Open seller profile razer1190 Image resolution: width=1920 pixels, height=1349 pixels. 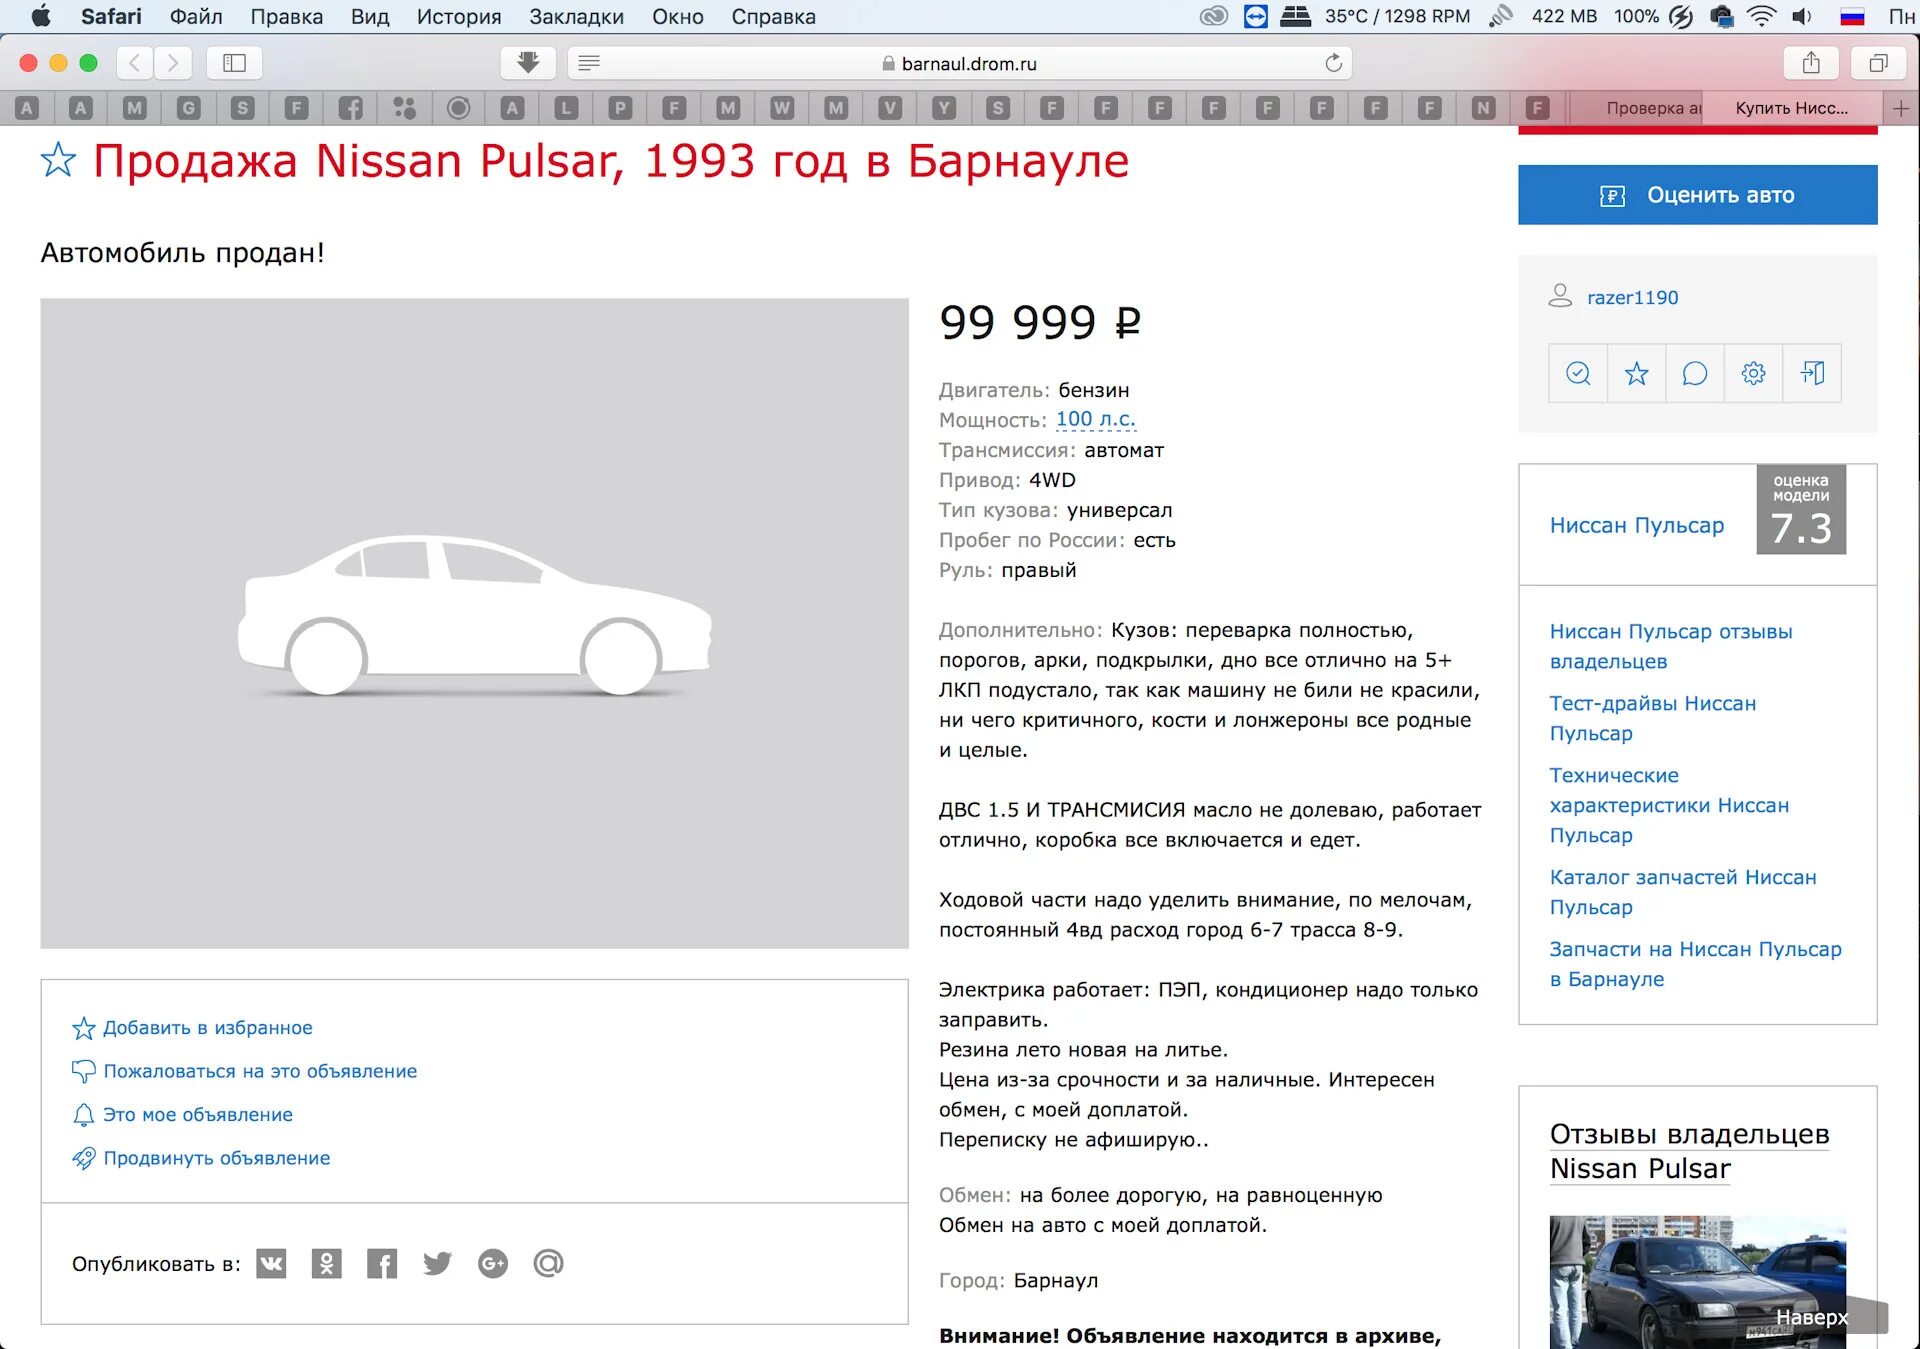pos(1632,297)
